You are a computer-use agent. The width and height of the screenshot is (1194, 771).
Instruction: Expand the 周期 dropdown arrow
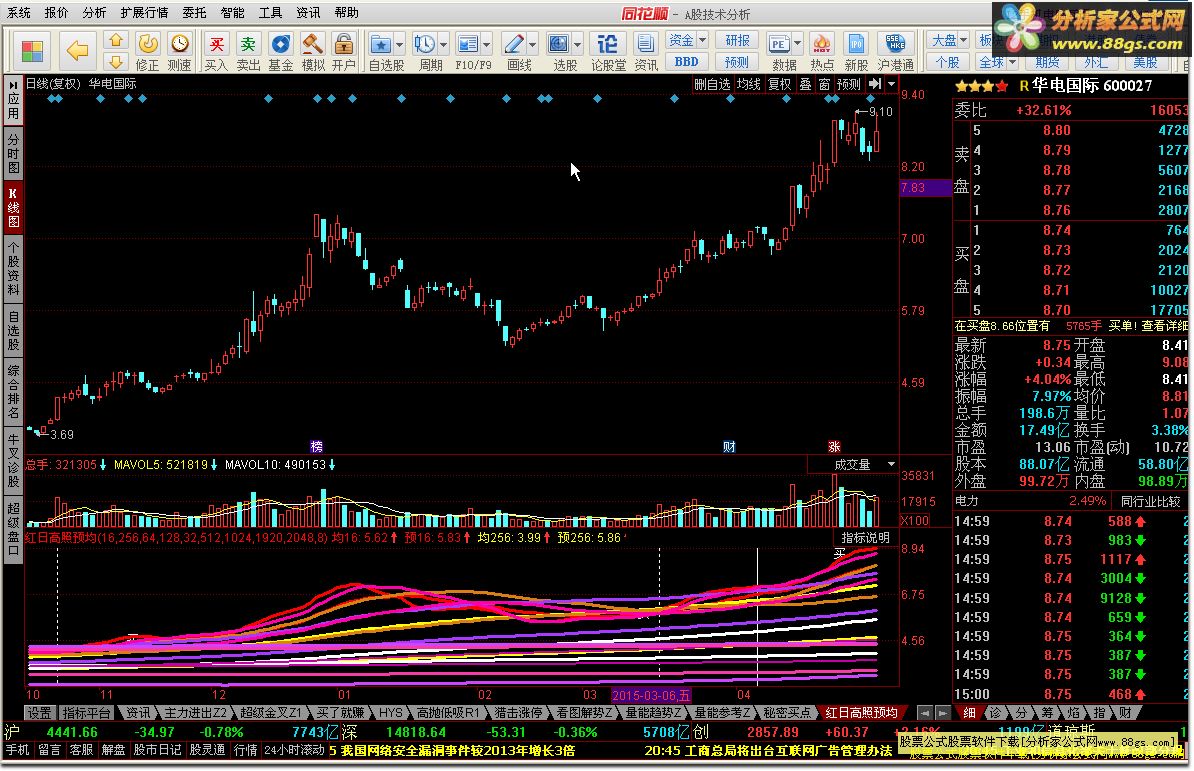point(443,44)
